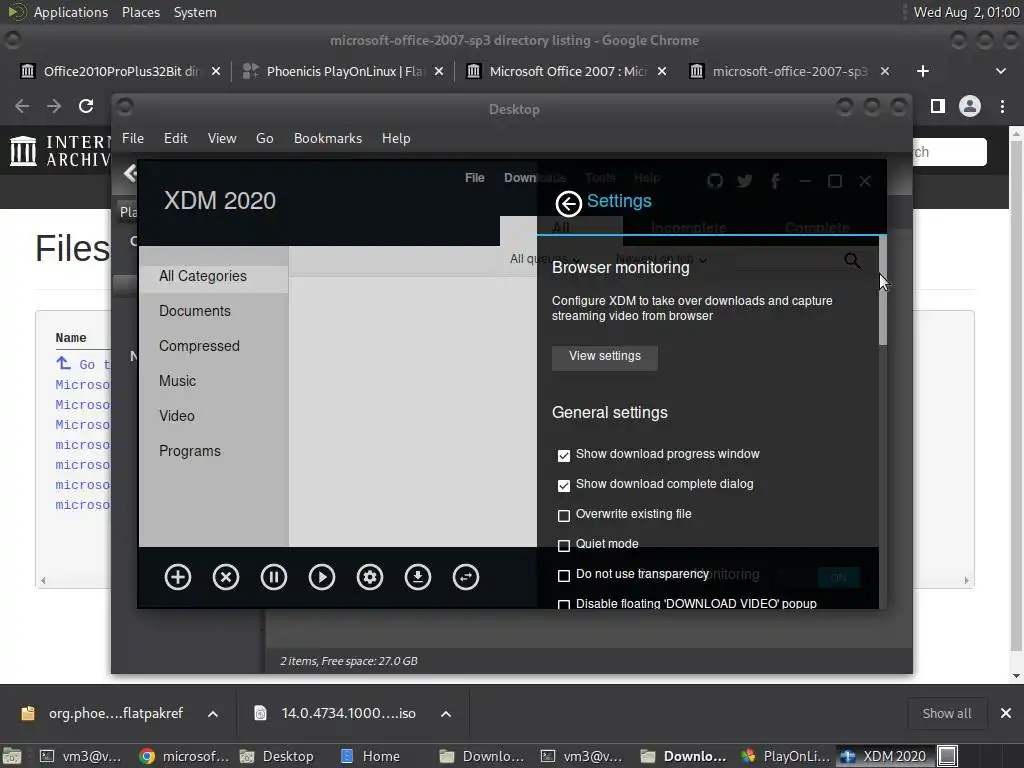Click the XDM resume download icon
Viewport: 1024px width, 768px height.
point(322,577)
